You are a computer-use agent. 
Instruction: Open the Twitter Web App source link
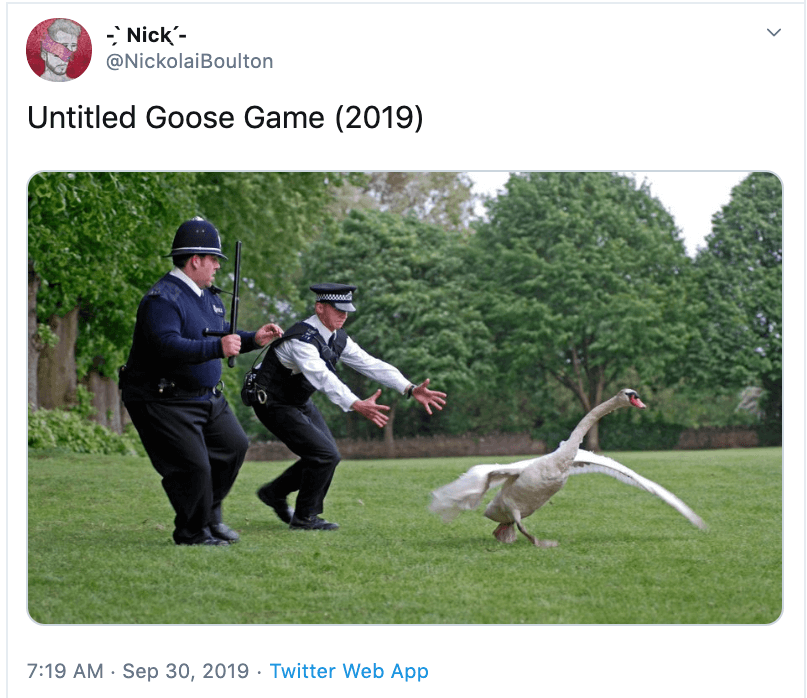pyautogui.click(x=349, y=671)
